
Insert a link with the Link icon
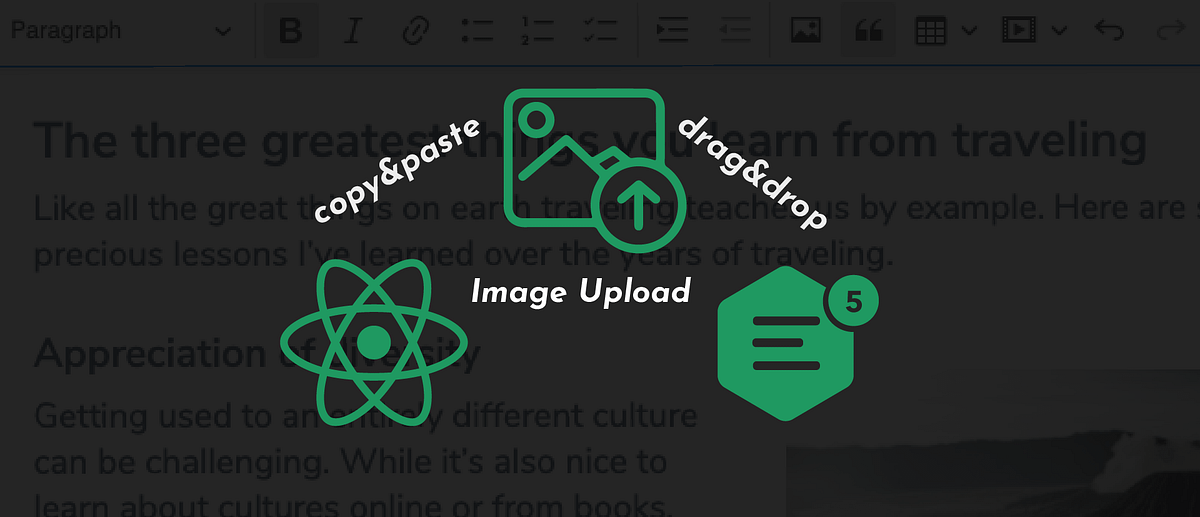414,31
